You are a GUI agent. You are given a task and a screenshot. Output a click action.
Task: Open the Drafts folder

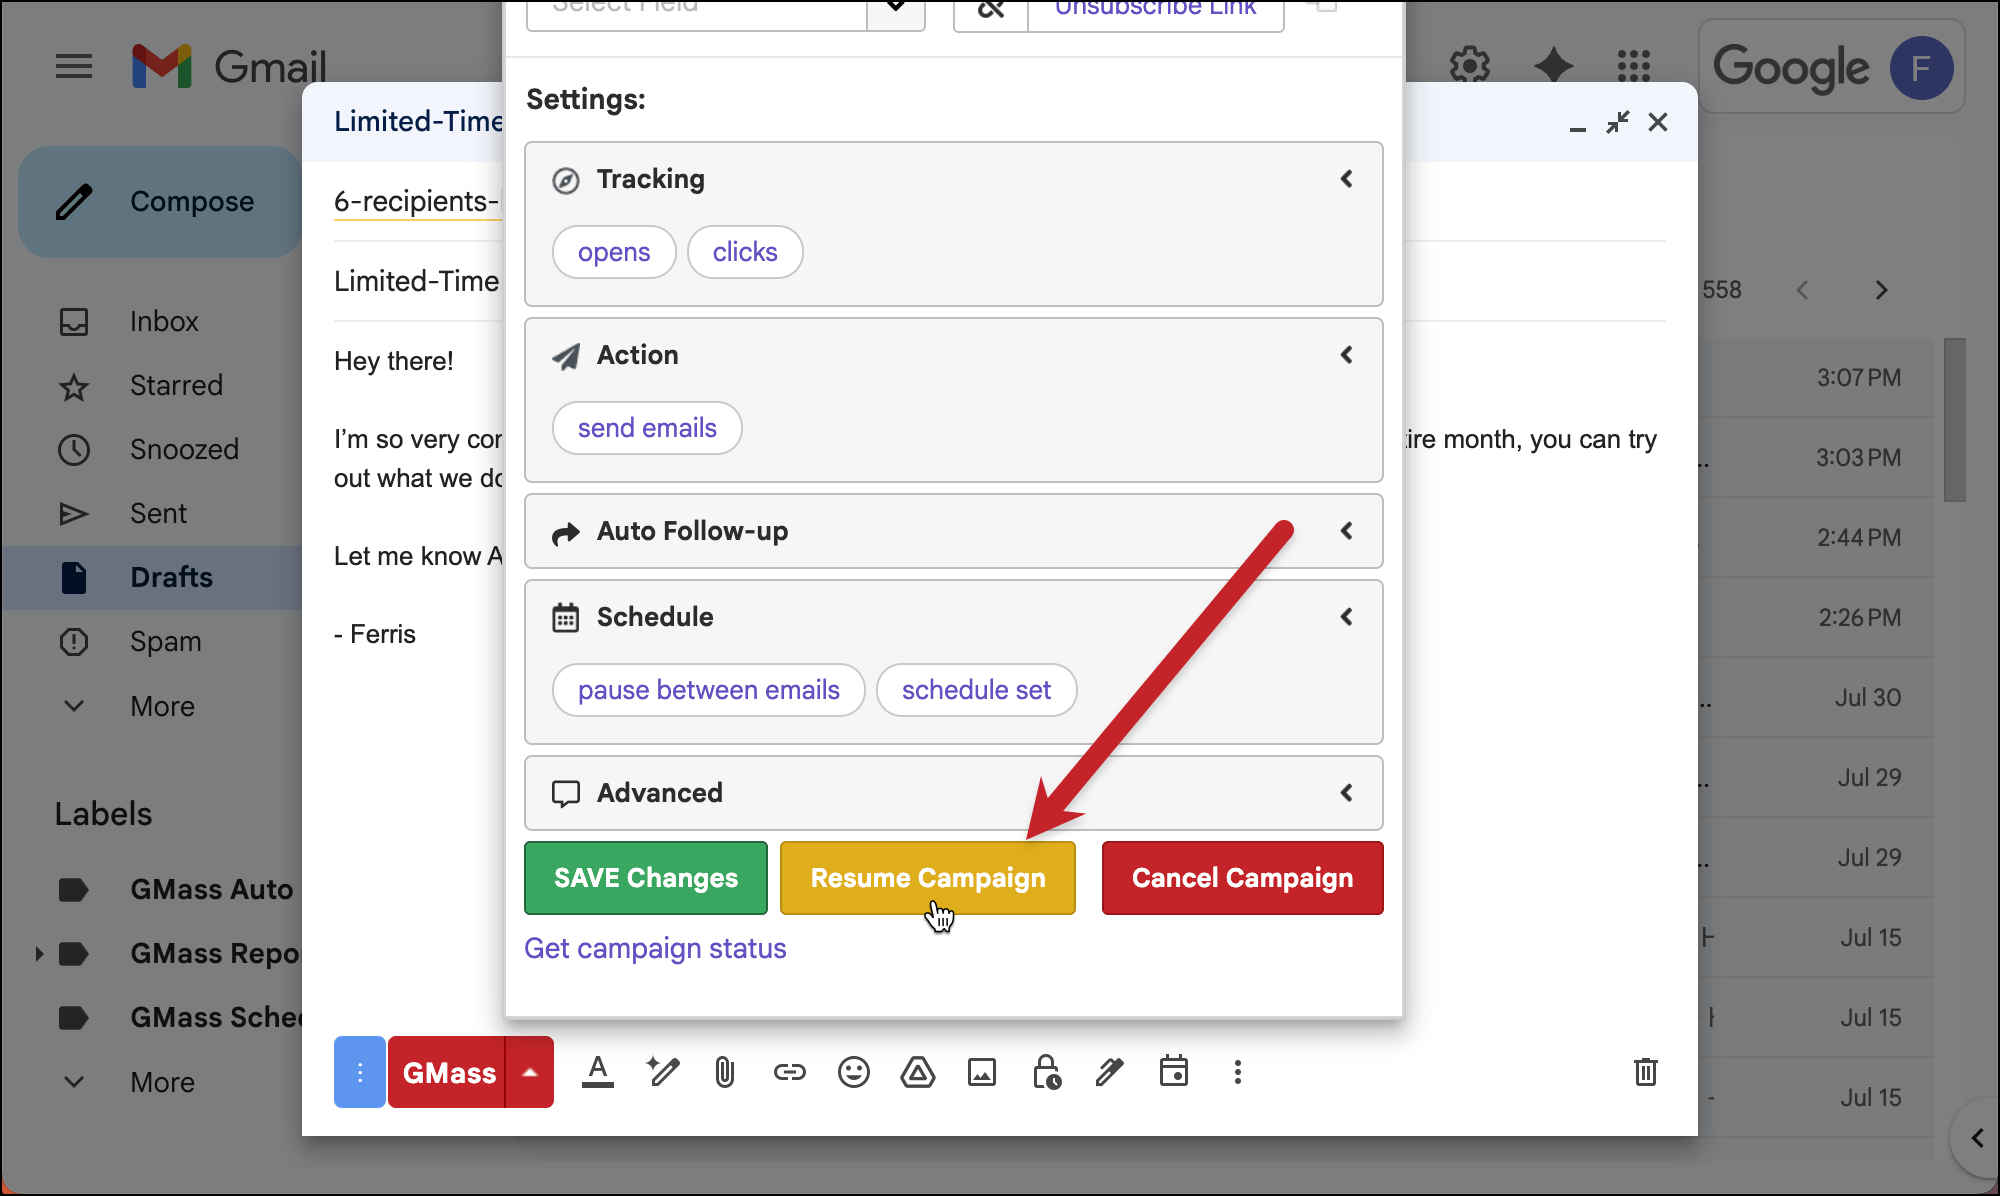[x=171, y=578]
